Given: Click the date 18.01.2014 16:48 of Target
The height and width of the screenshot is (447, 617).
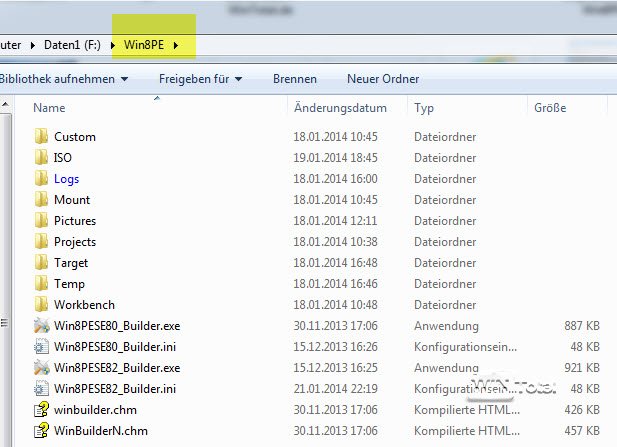Looking at the screenshot, I should (335, 262).
